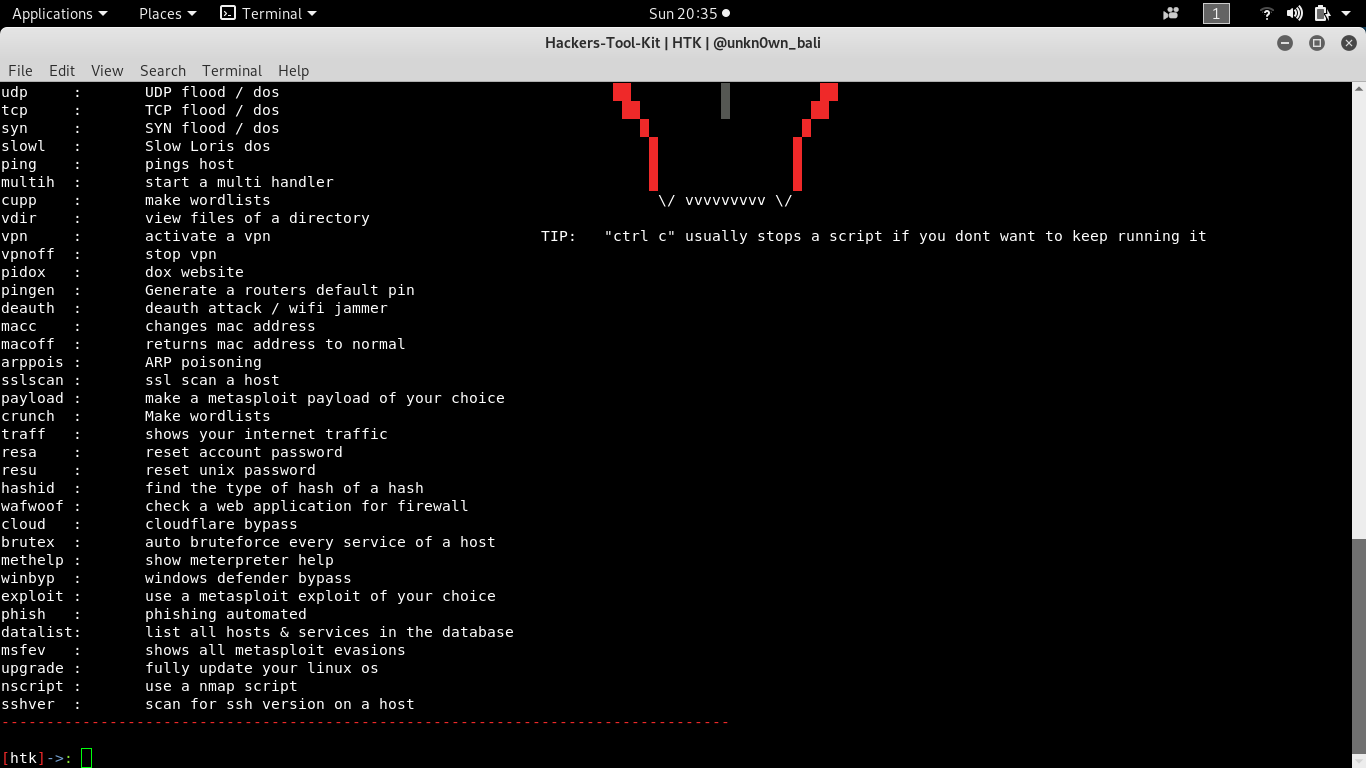Click the 'activate a vpn' description
This screenshot has height=768, width=1366.
click(x=208, y=236)
